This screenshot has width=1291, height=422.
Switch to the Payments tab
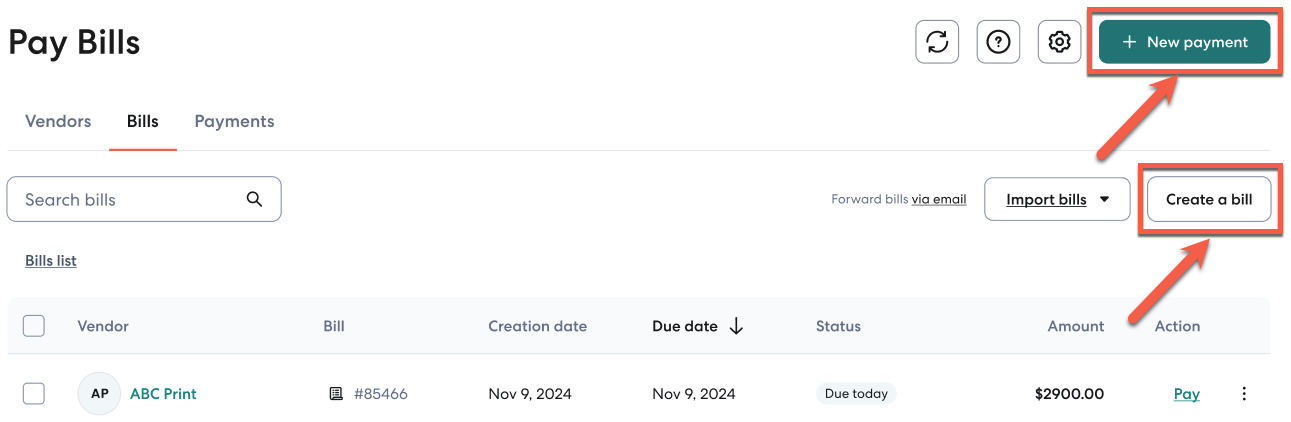click(234, 121)
